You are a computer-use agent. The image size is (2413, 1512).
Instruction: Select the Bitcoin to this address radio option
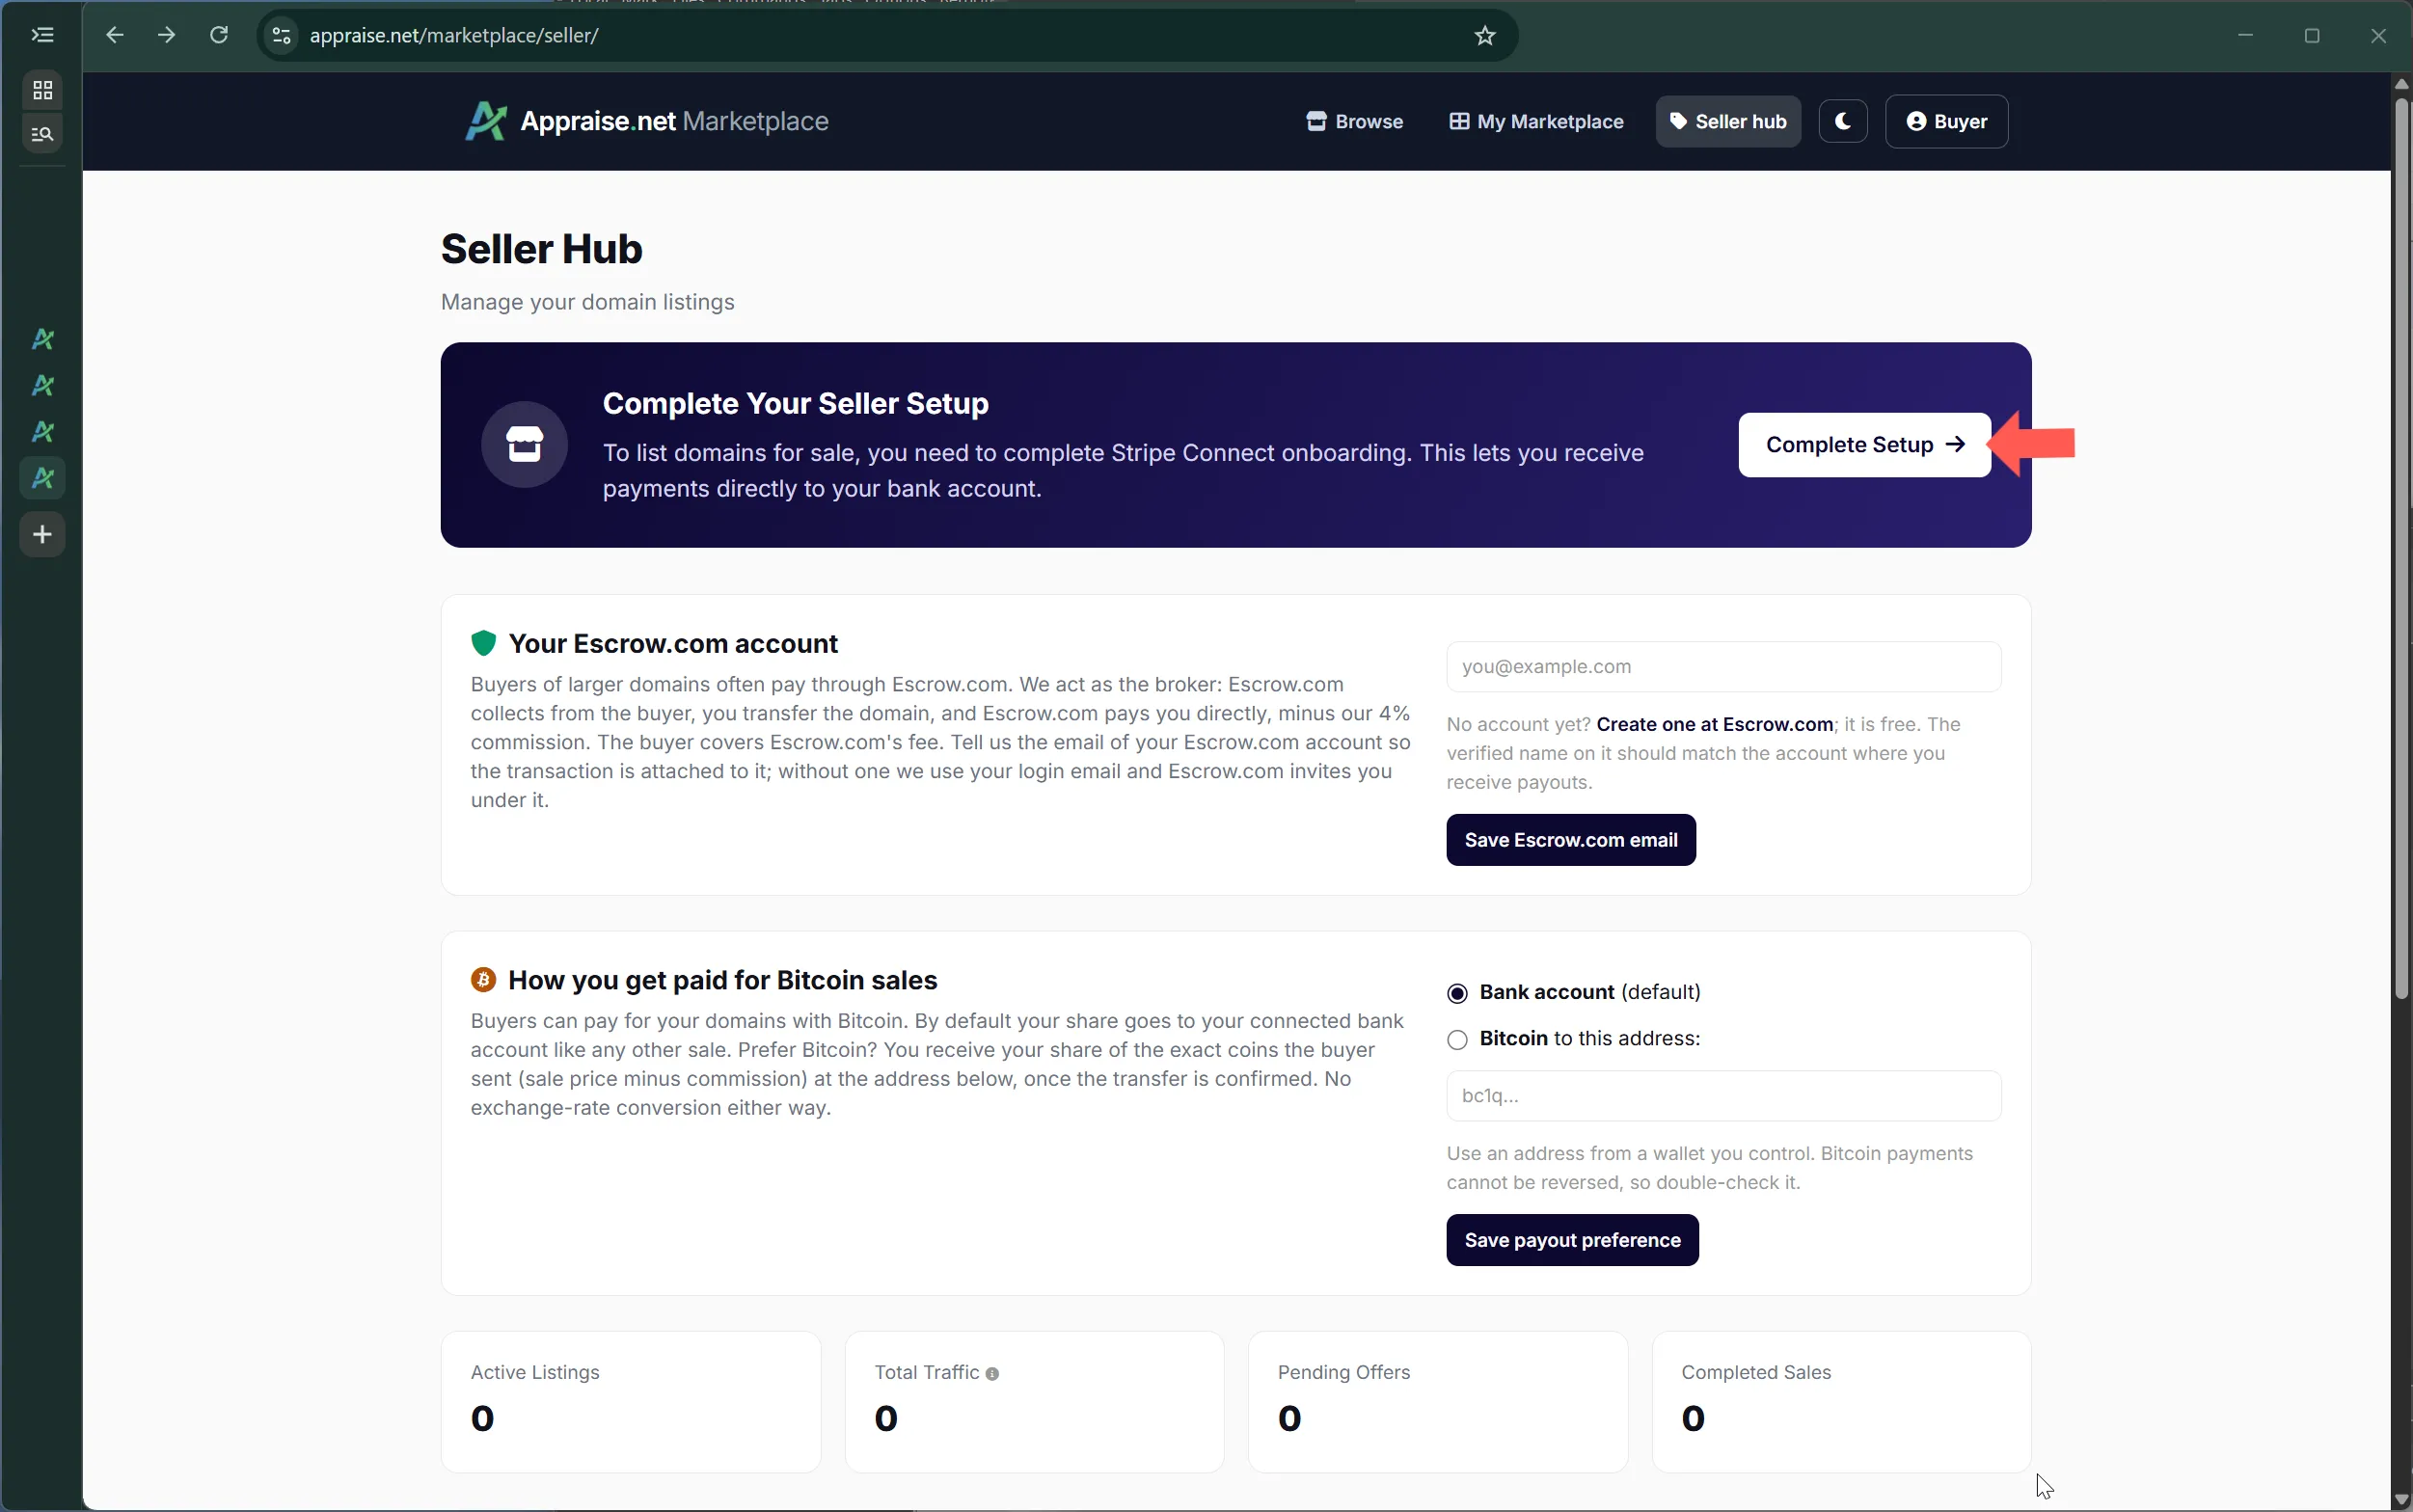(x=1457, y=1040)
